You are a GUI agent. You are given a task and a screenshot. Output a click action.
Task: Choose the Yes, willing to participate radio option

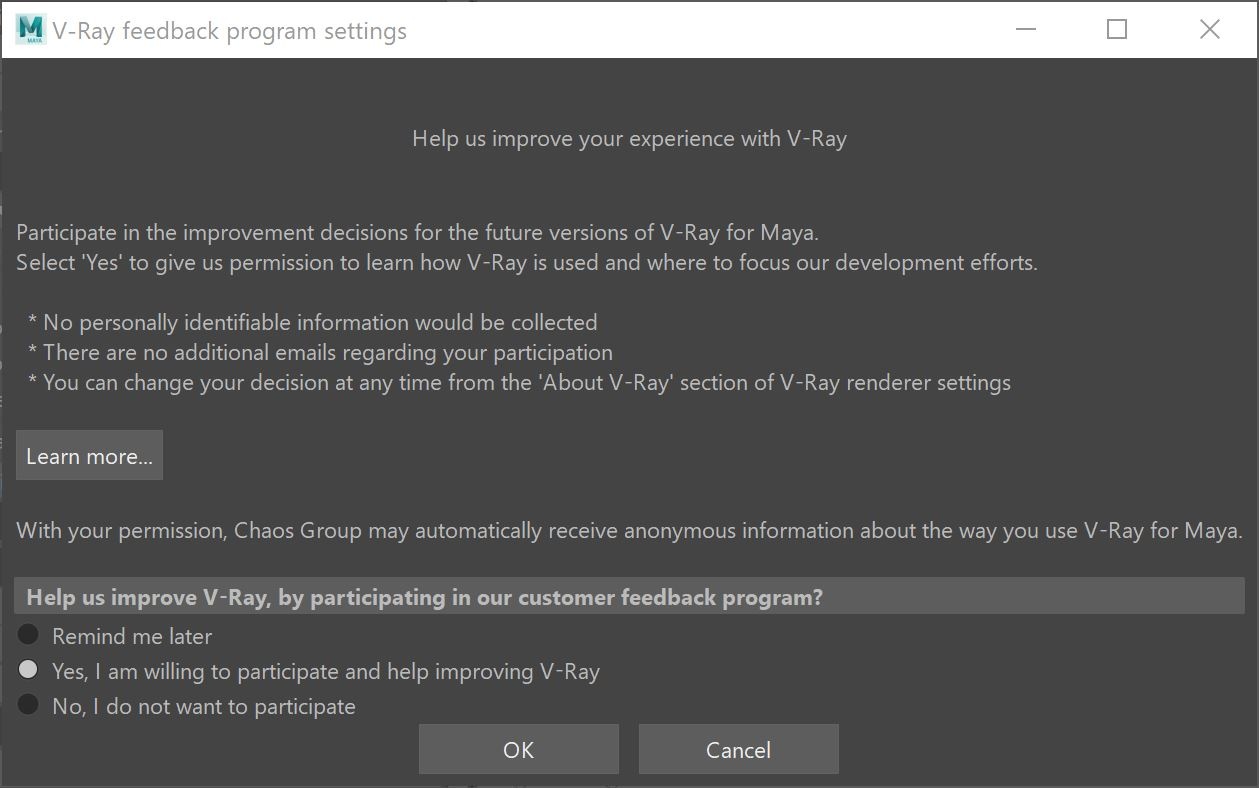coord(28,669)
